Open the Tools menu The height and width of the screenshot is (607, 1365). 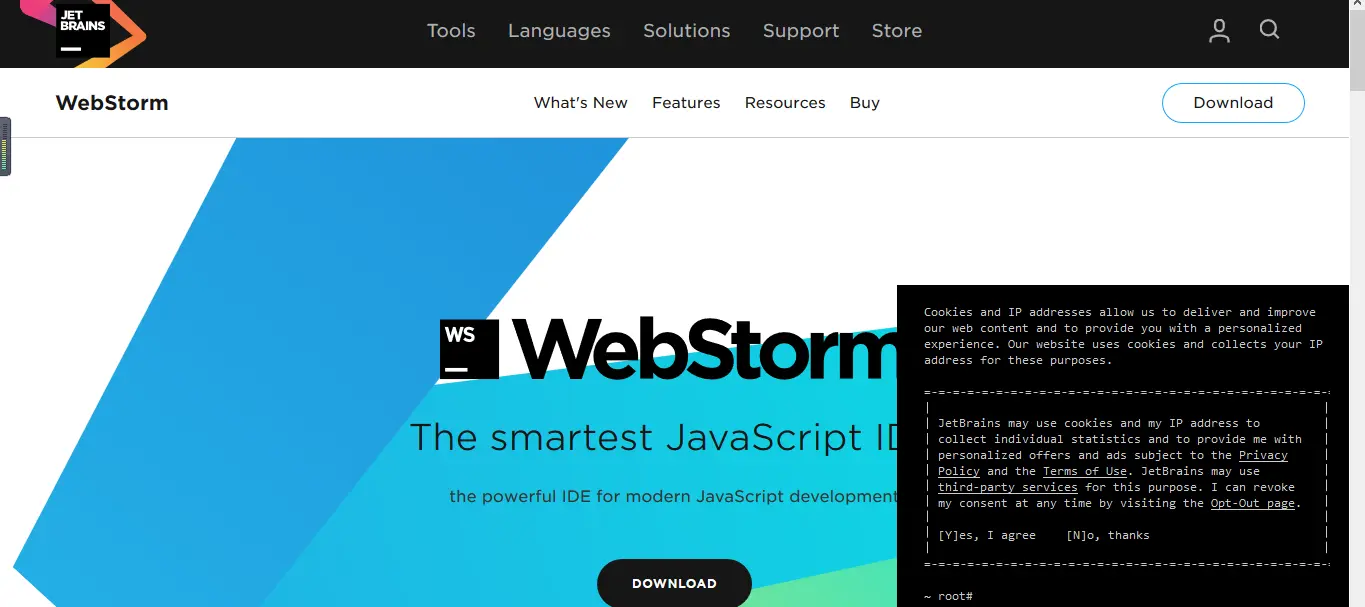451,31
